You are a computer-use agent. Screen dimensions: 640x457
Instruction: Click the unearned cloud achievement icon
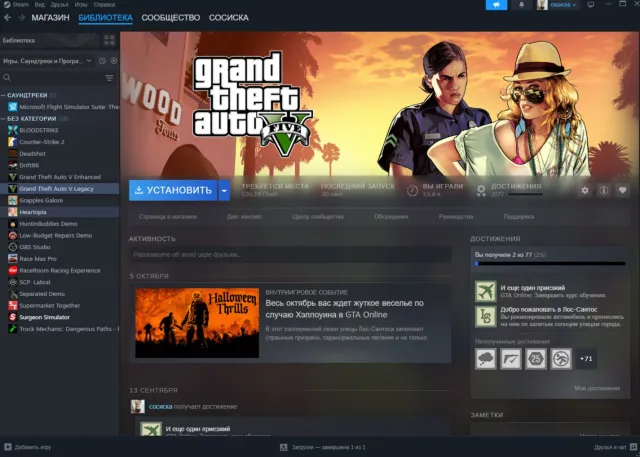coord(486,359)
